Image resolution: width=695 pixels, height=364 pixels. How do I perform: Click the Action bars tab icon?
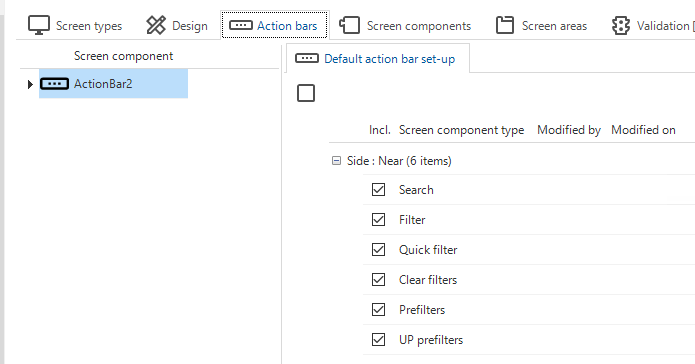point(241,25)
